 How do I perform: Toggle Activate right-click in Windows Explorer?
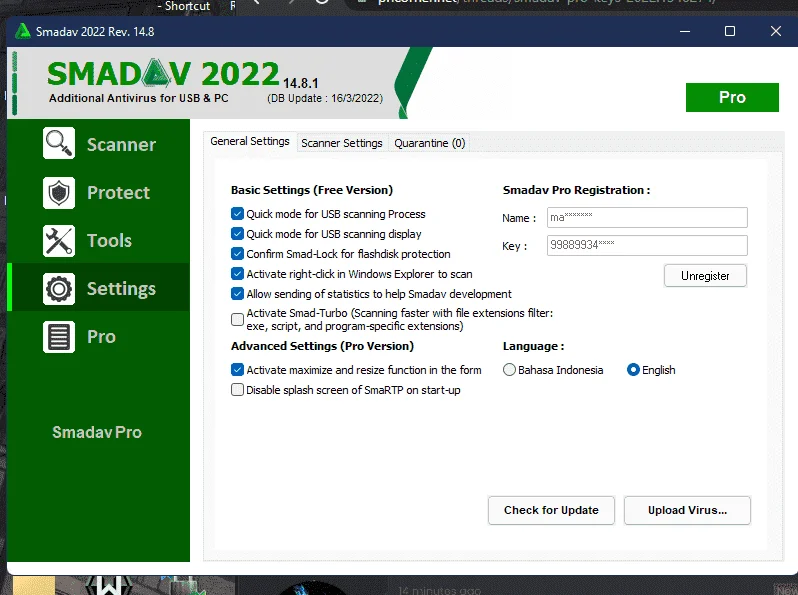237,274
